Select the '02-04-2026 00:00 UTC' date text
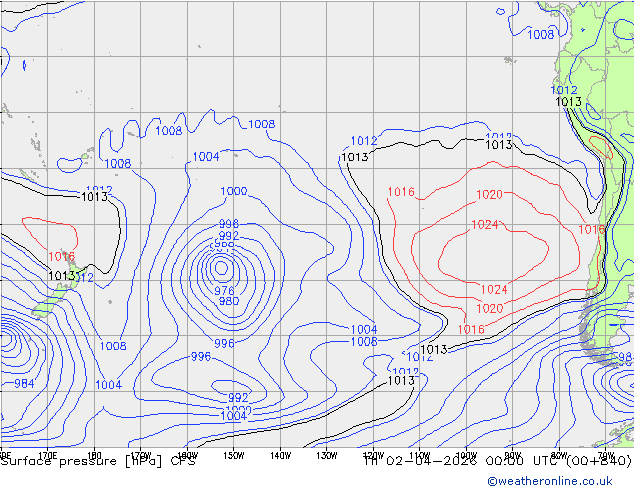The height and width of the screenshot is (490, 634). (x=473, y=461)
